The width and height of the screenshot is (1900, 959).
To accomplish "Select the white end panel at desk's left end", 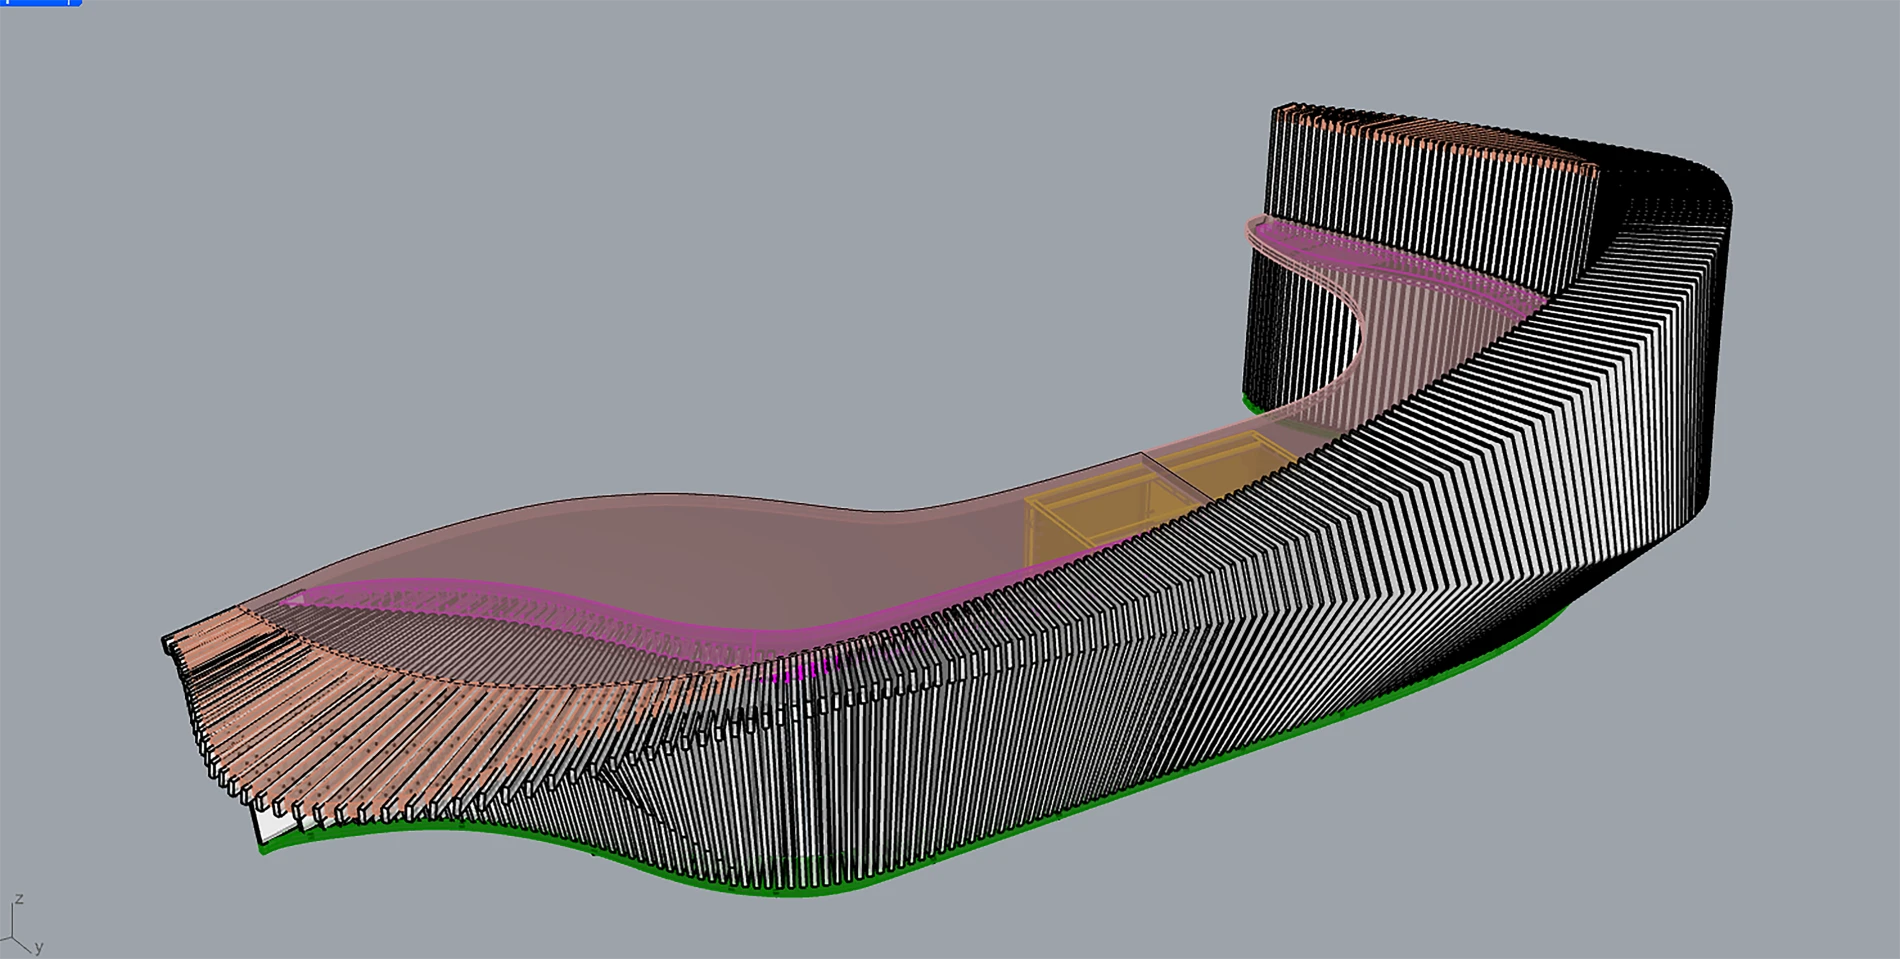I will (x=268, y=824).
